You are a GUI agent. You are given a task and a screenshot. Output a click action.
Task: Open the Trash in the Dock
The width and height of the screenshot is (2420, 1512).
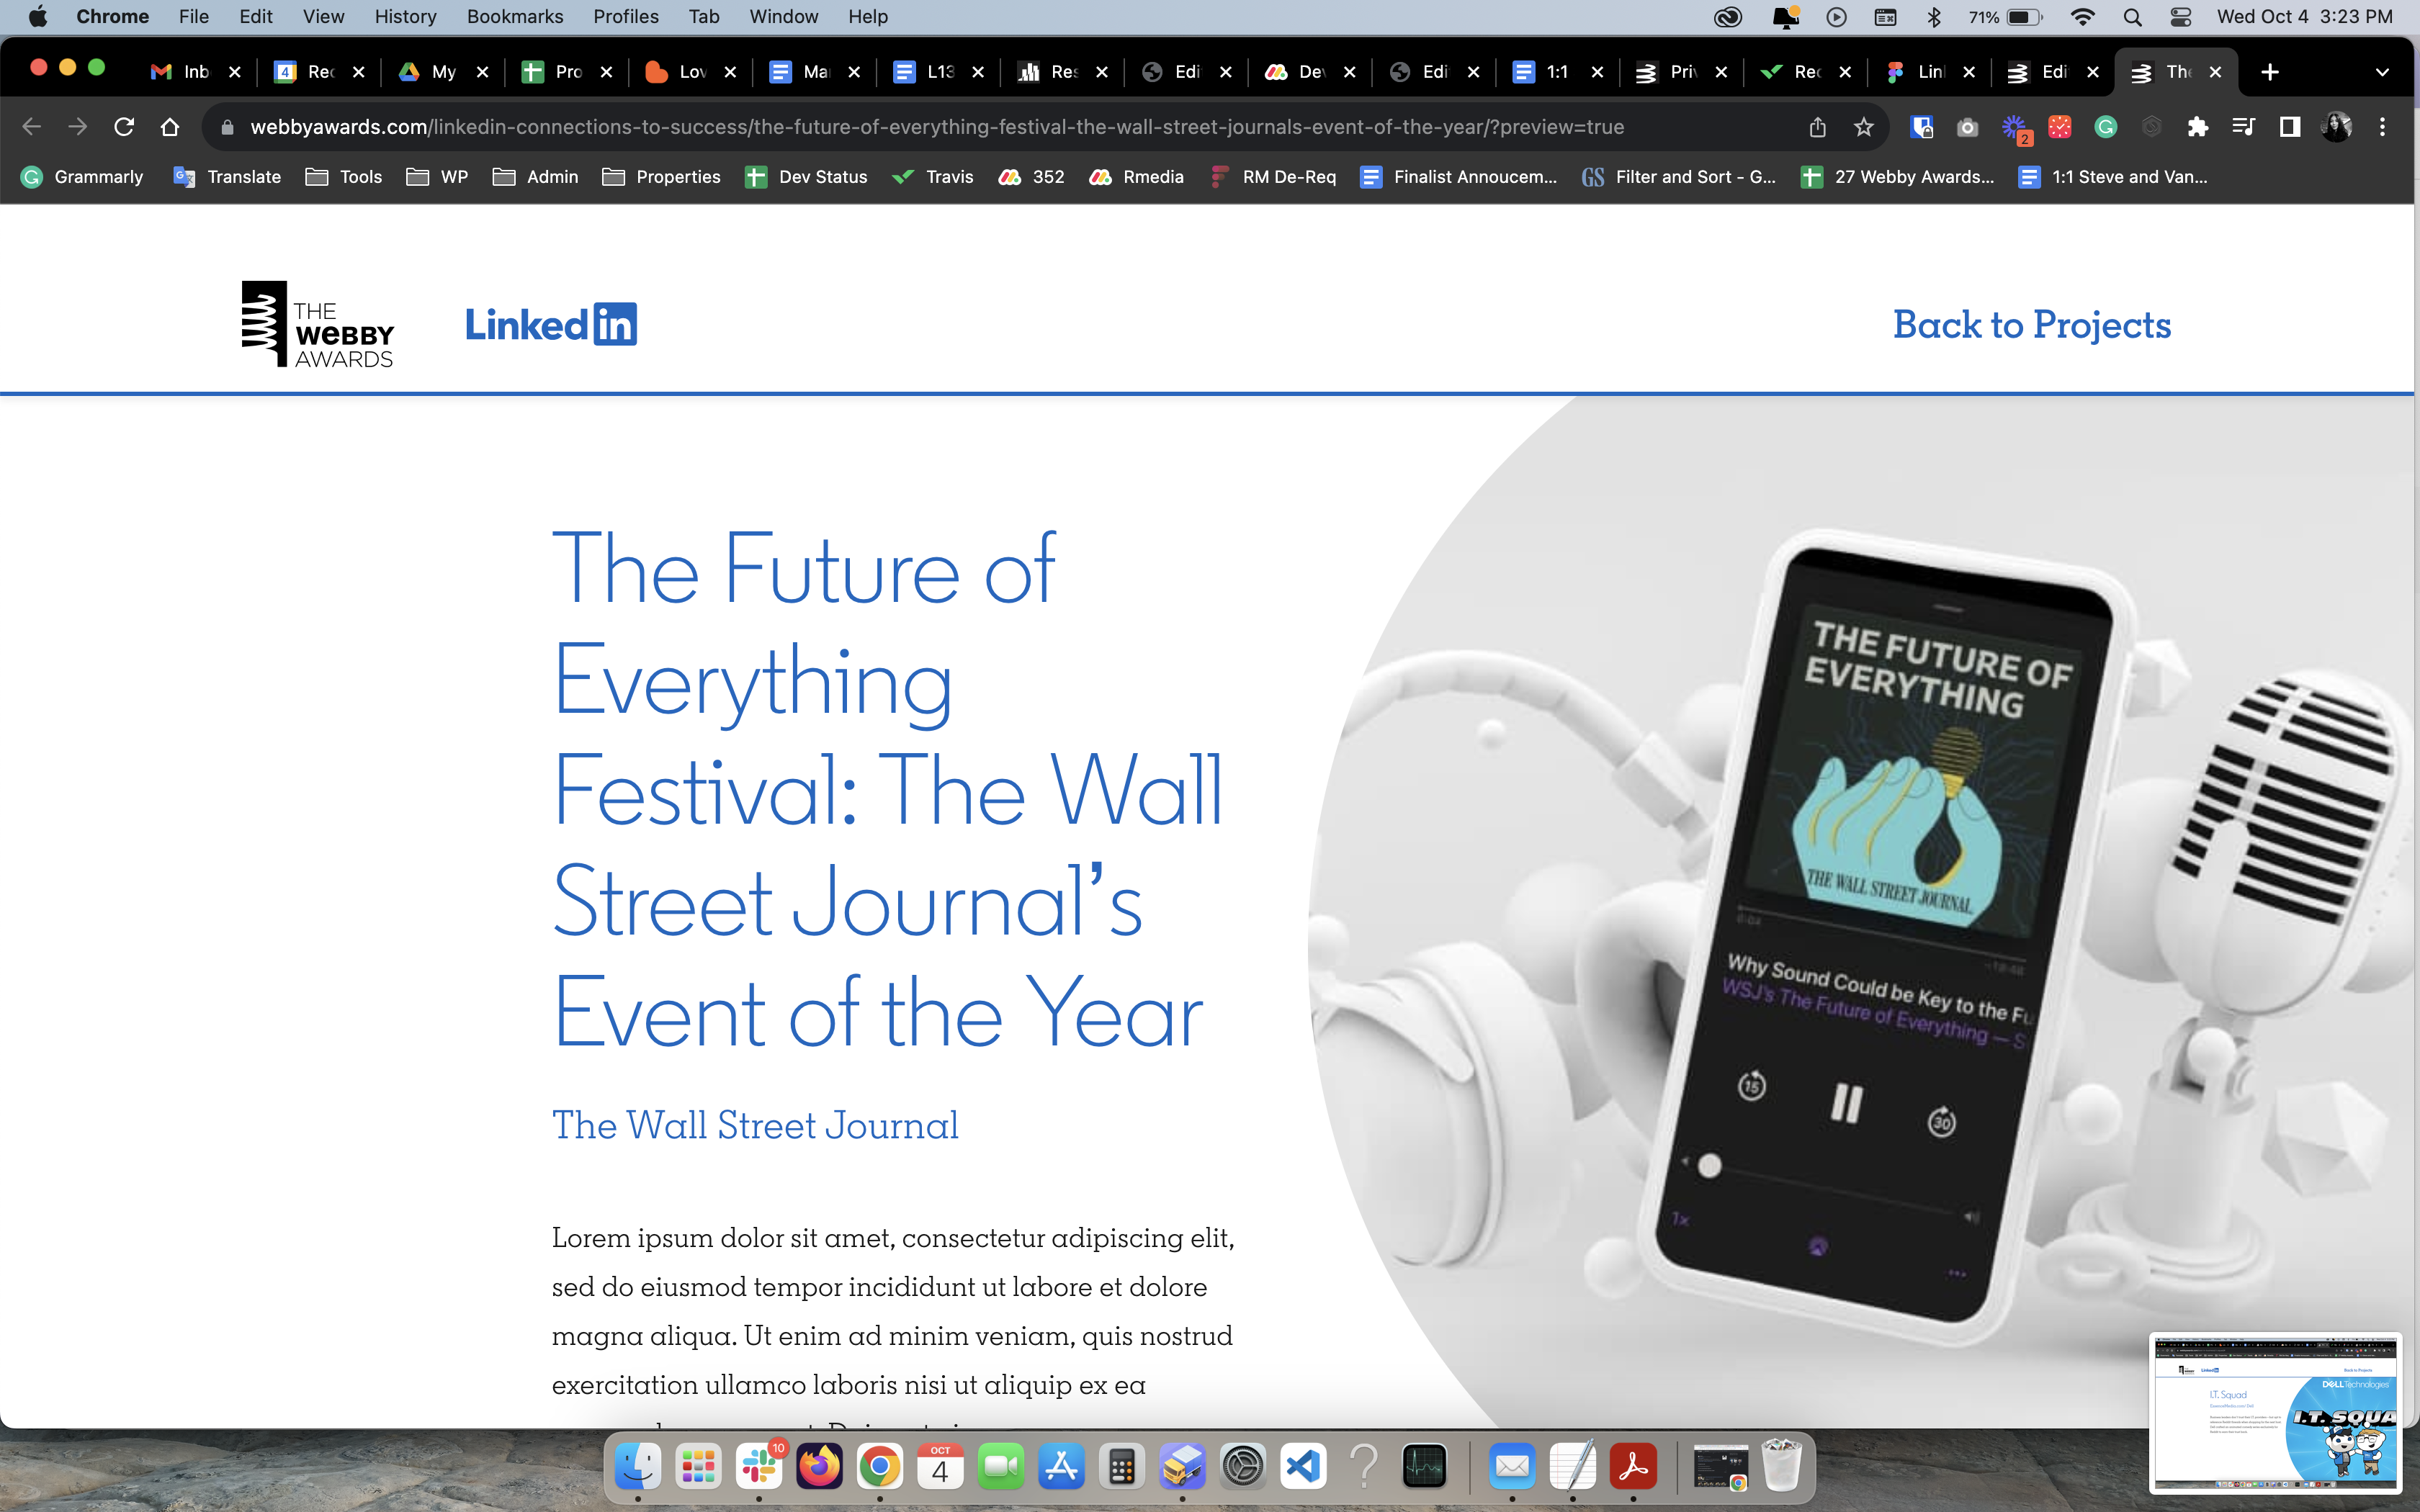click(x=1781, y=1467)
